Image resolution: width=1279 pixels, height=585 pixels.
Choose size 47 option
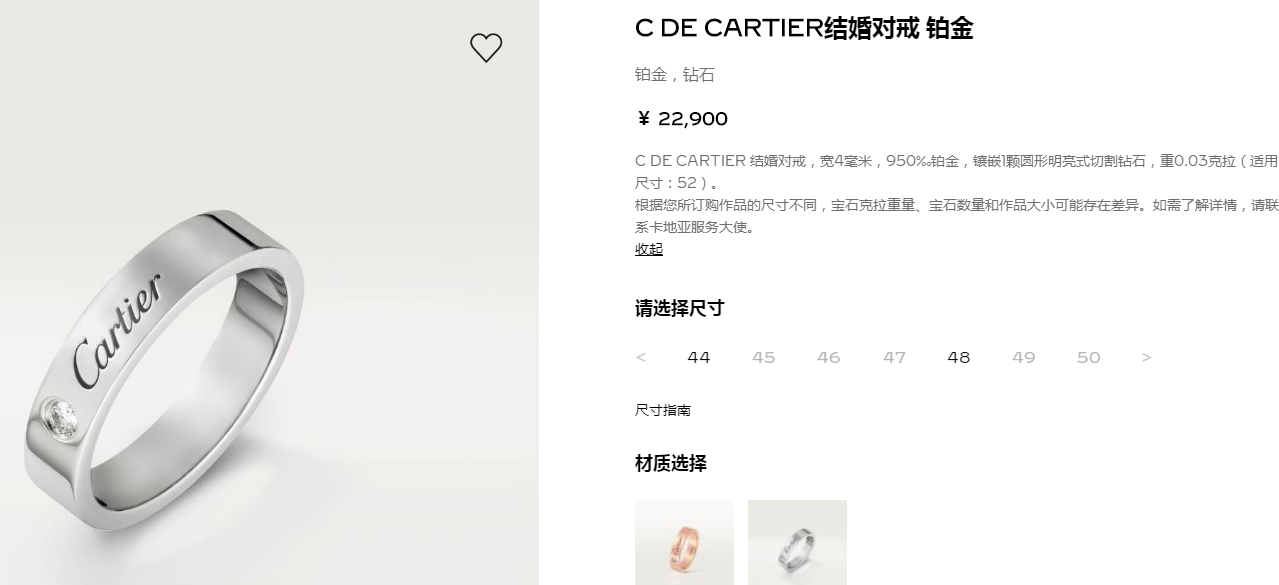coord(894,358)
